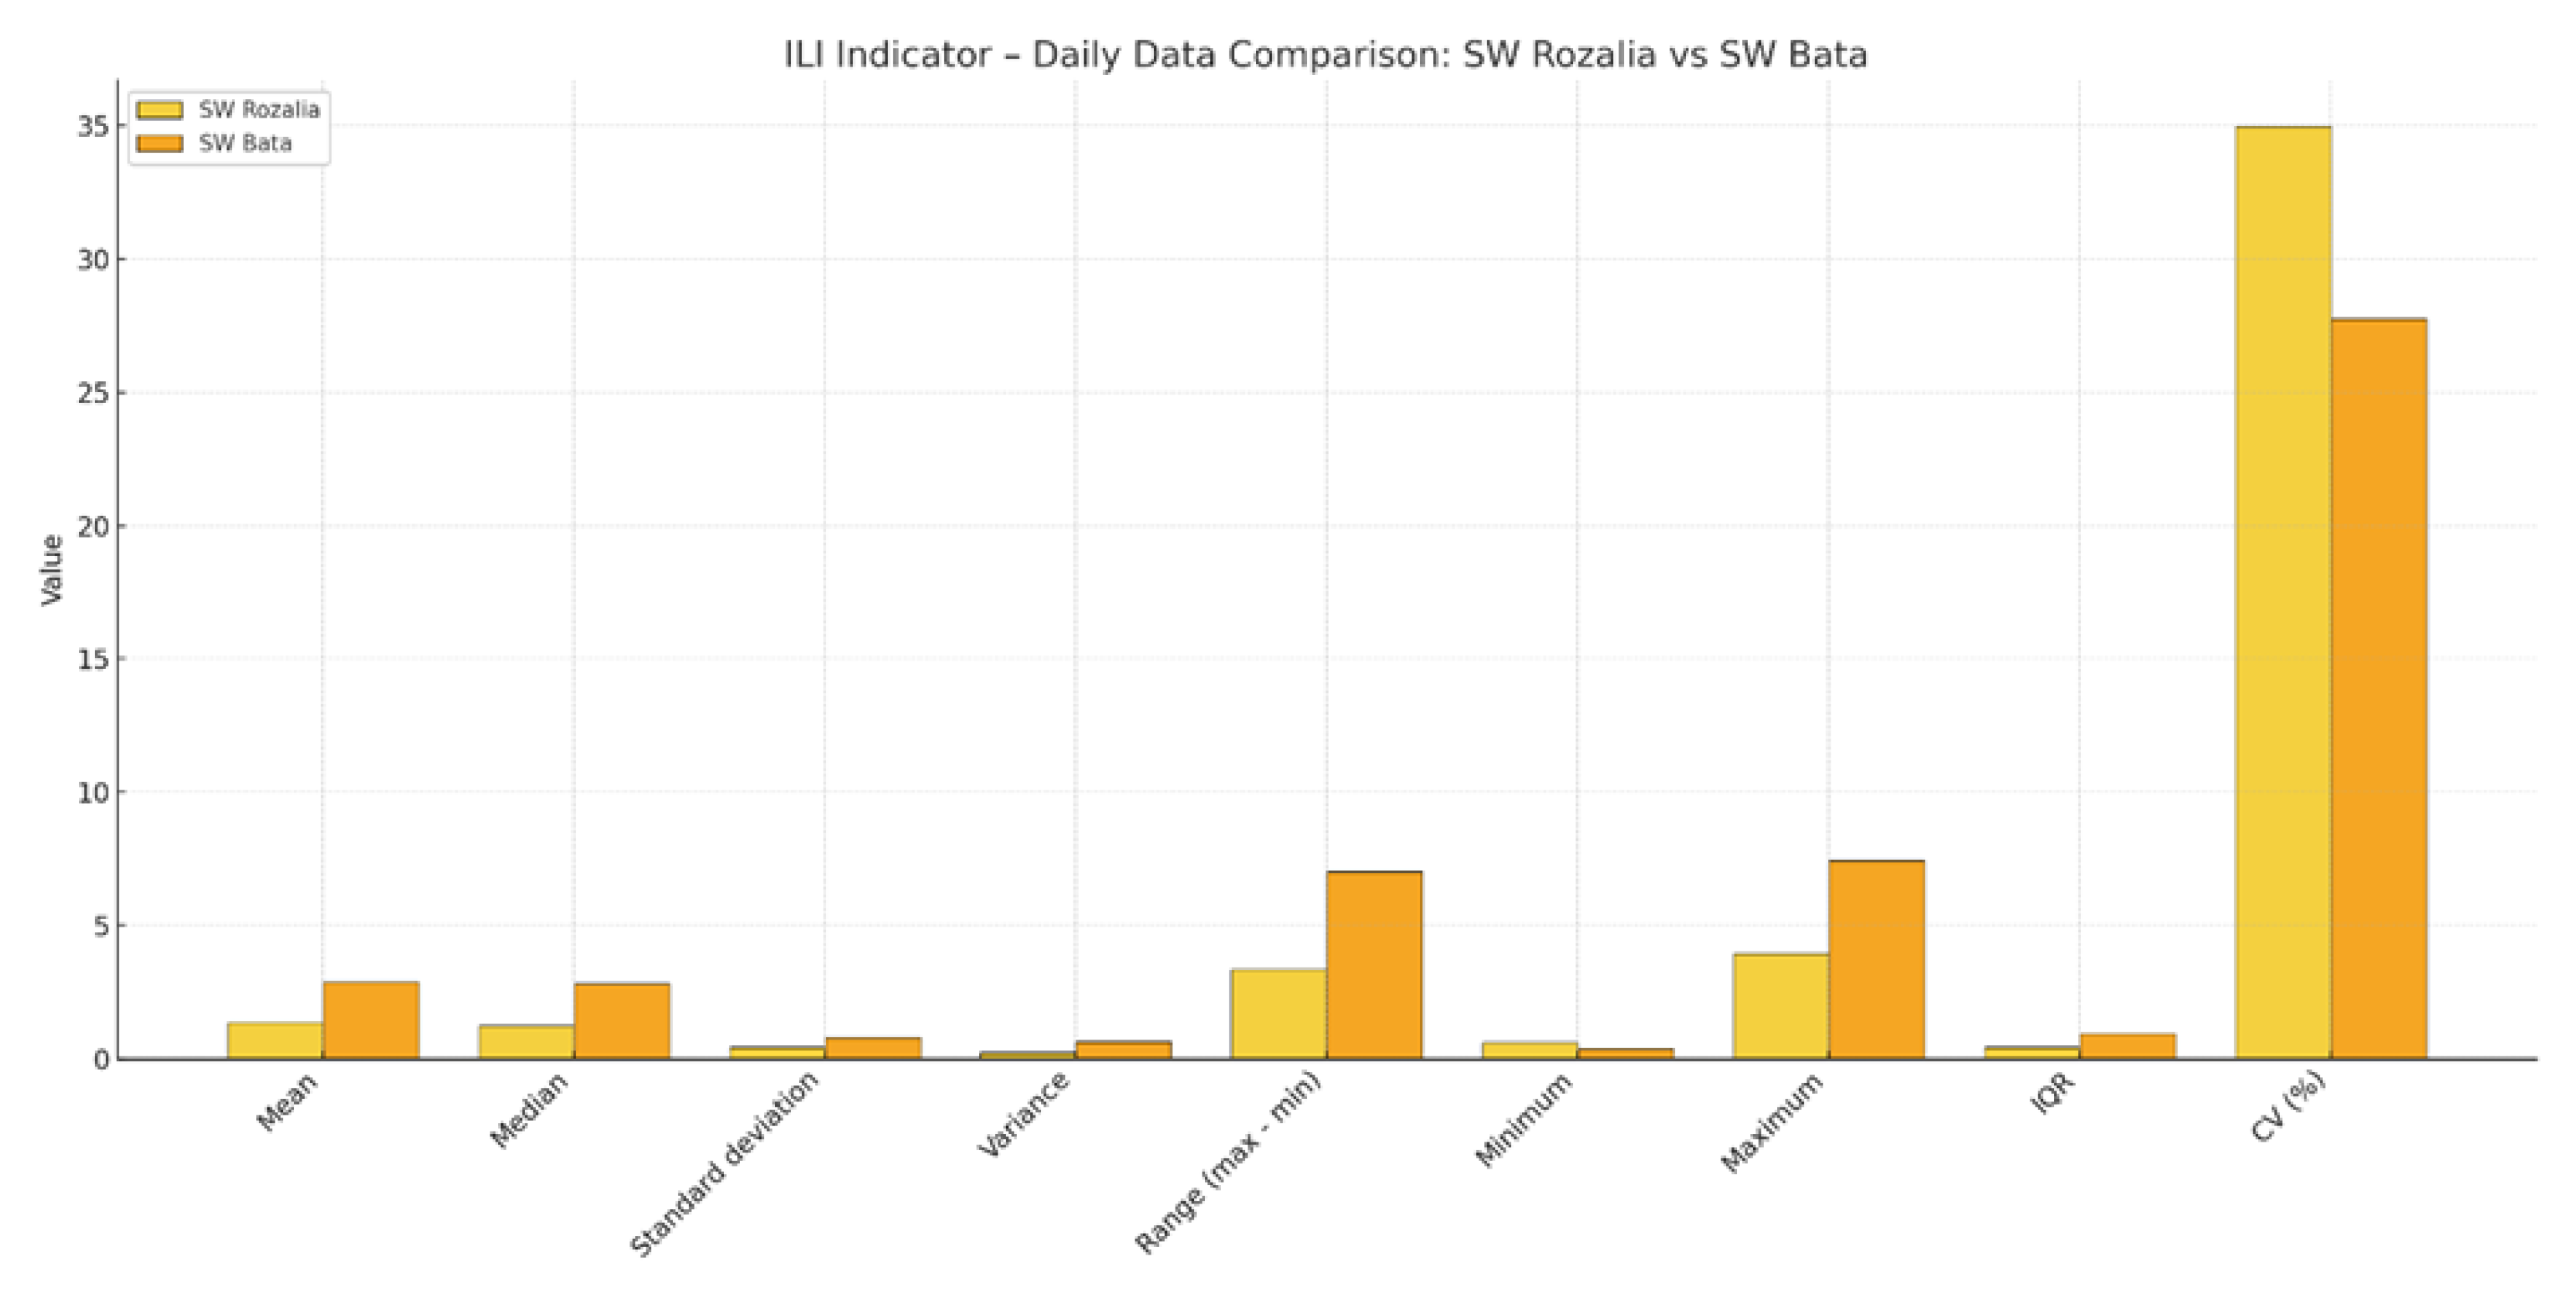Click the SW Bata legend color swatch

point(160,144)
